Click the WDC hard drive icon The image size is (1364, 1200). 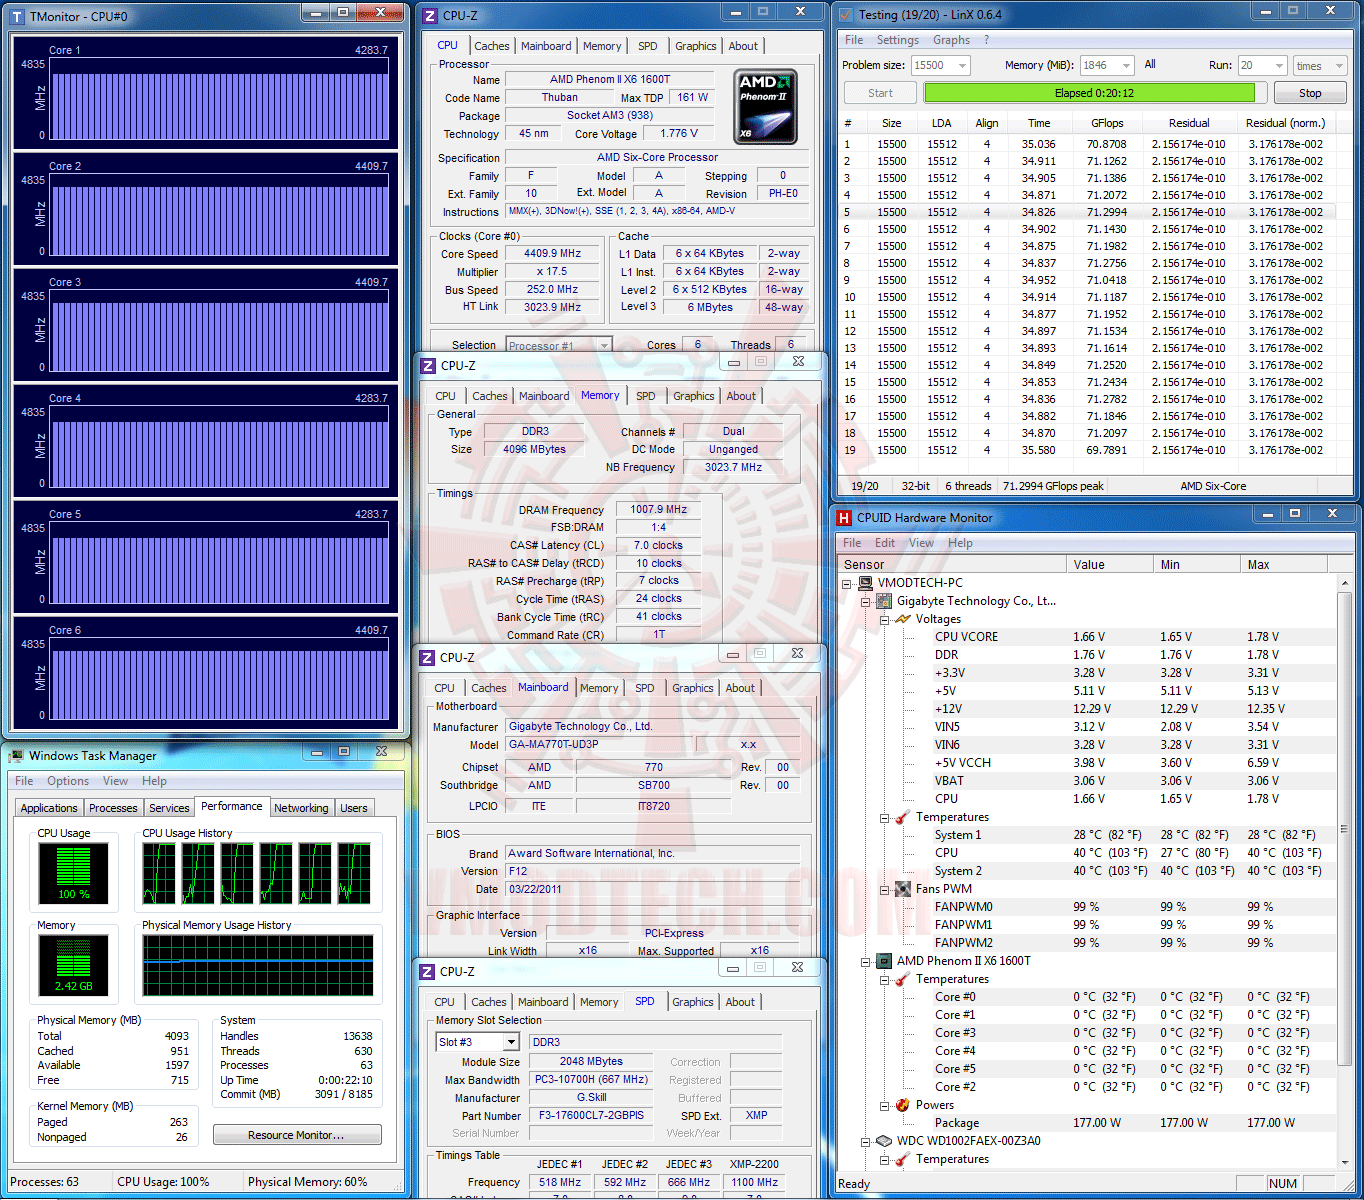pos(884,1141)
